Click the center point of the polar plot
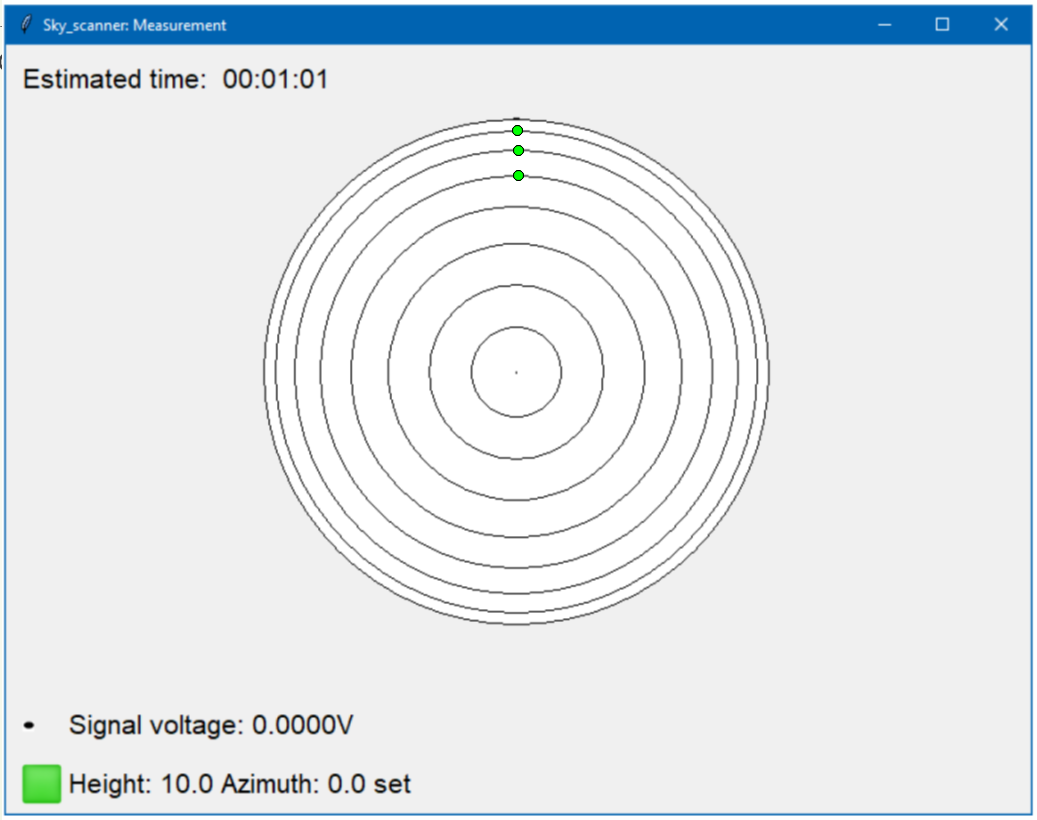The height and width of the screenshot is (820, 1037). coord(516,372)
